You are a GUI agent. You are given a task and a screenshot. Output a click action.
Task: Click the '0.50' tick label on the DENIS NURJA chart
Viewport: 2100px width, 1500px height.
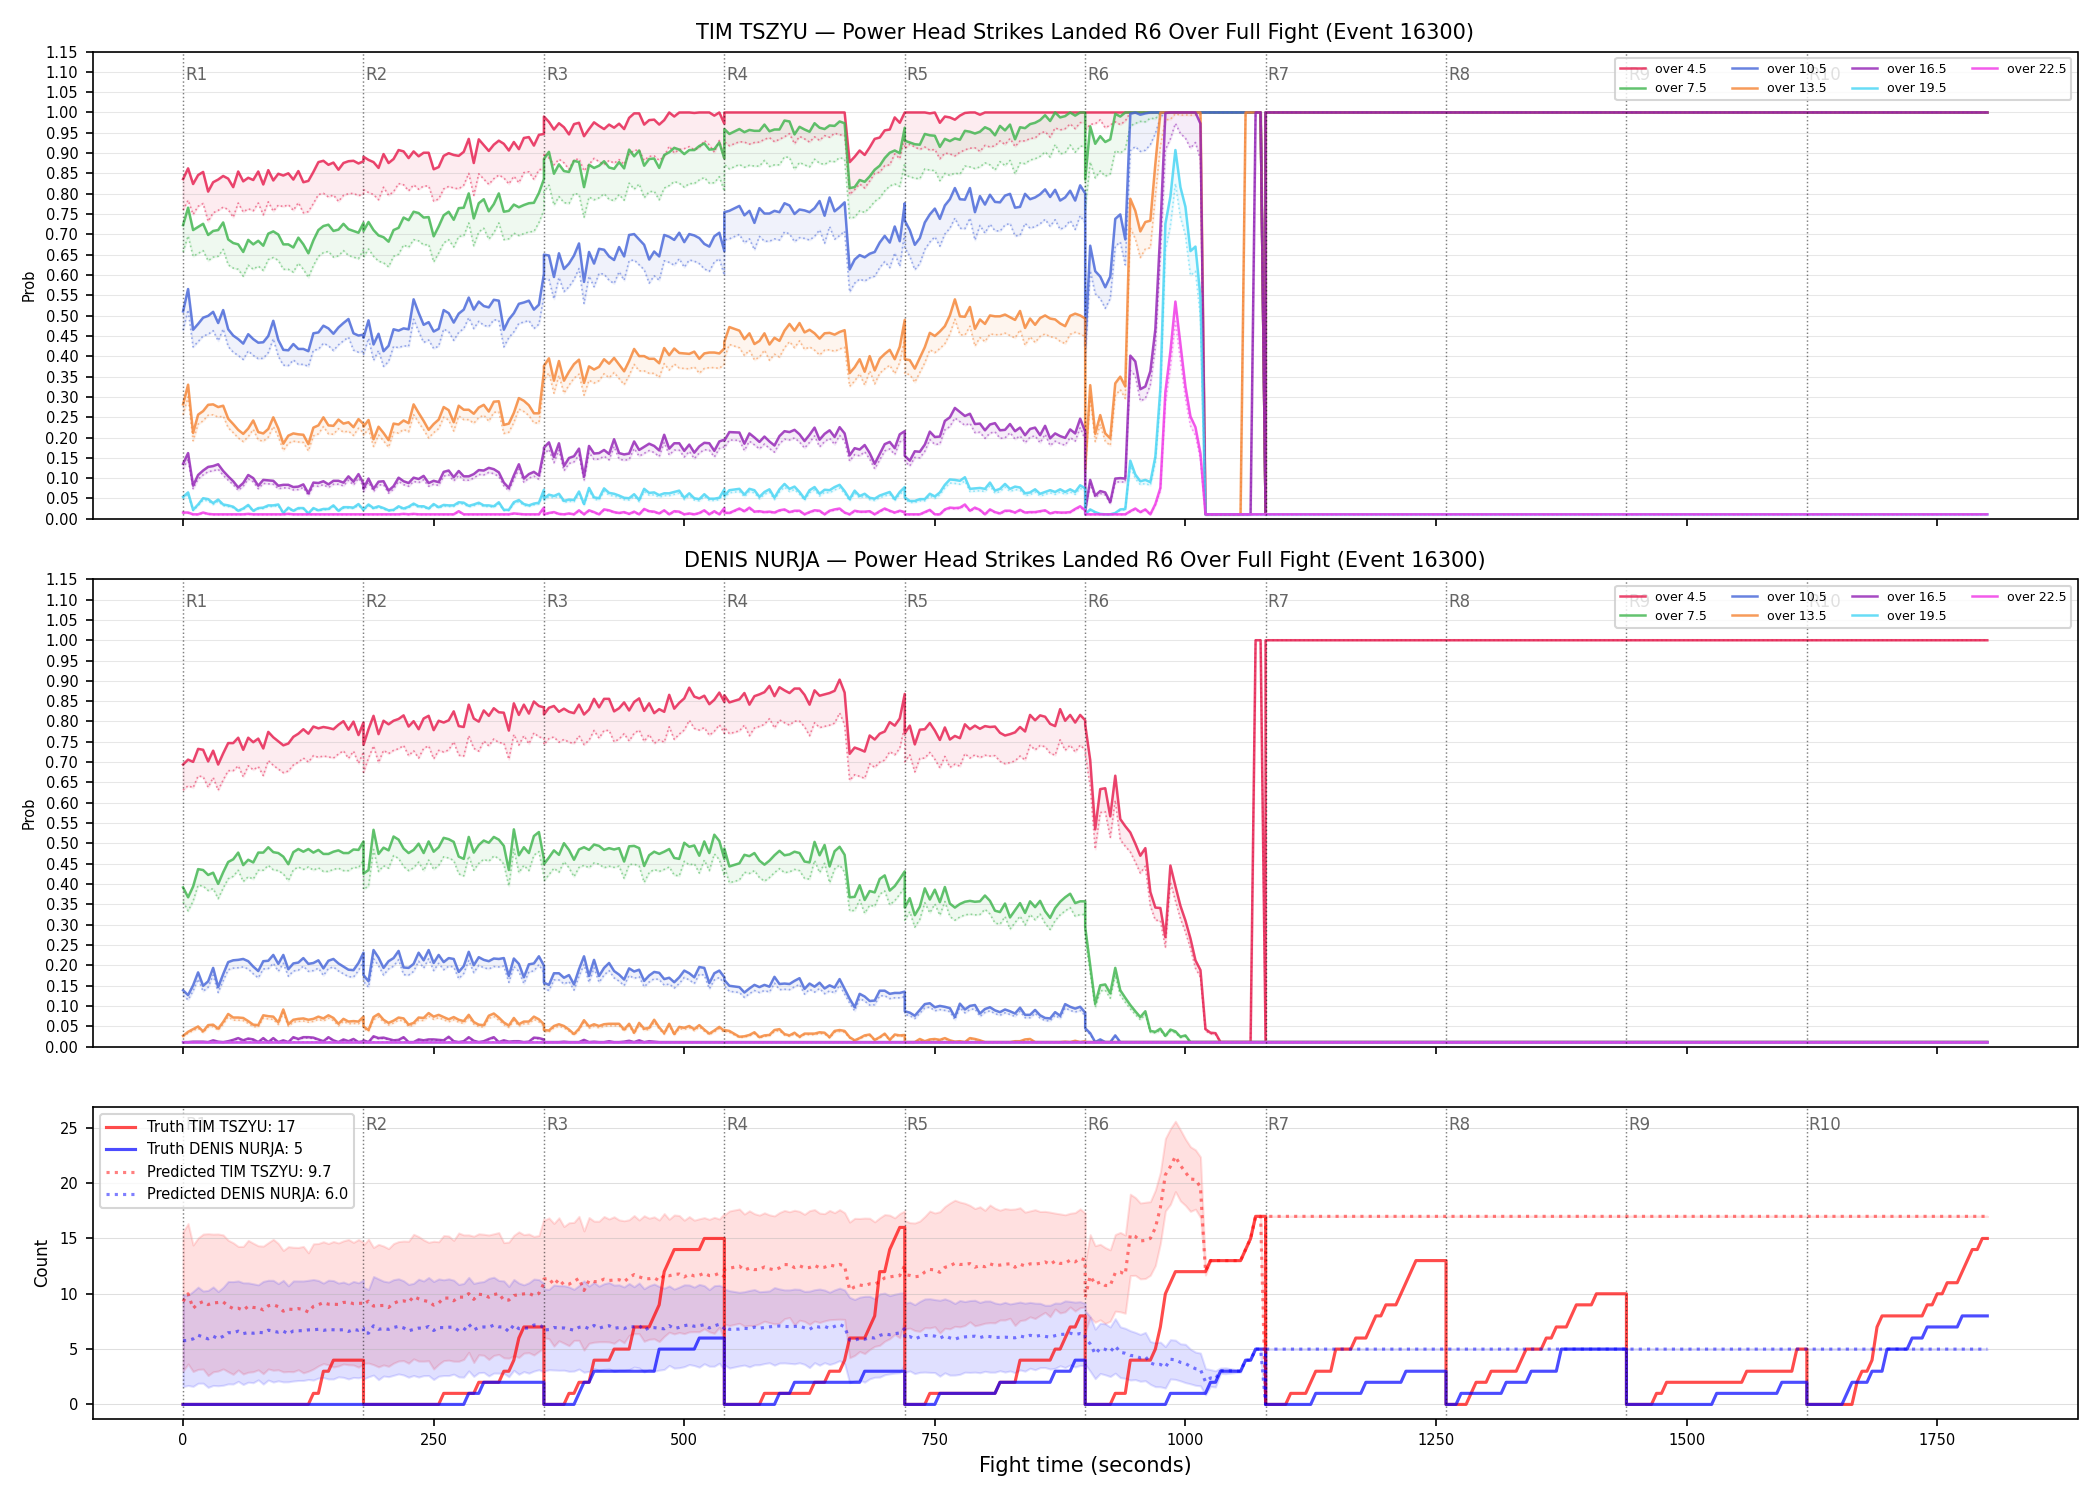tap(62, 843)
